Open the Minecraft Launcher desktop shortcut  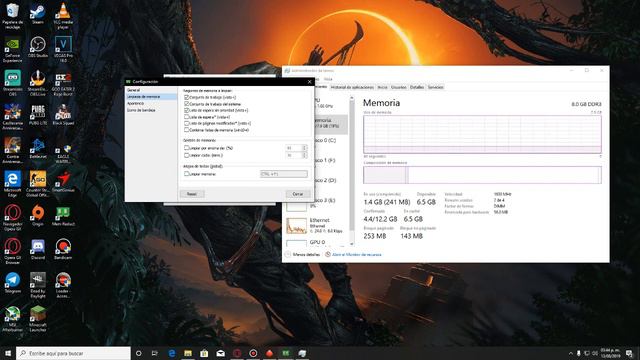38,318
